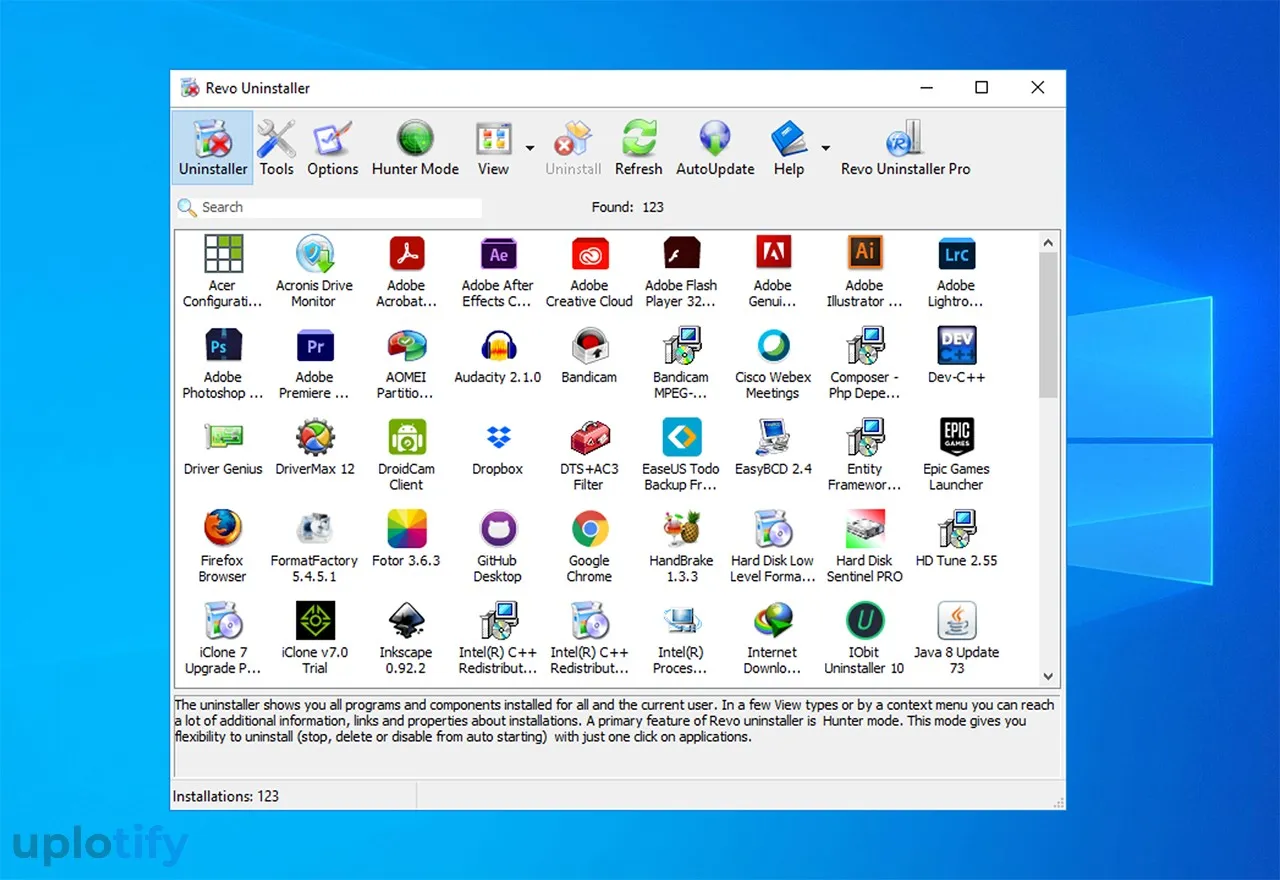Select HandBrake 1.3.3
1280x880 pixels.
(681, 547)
